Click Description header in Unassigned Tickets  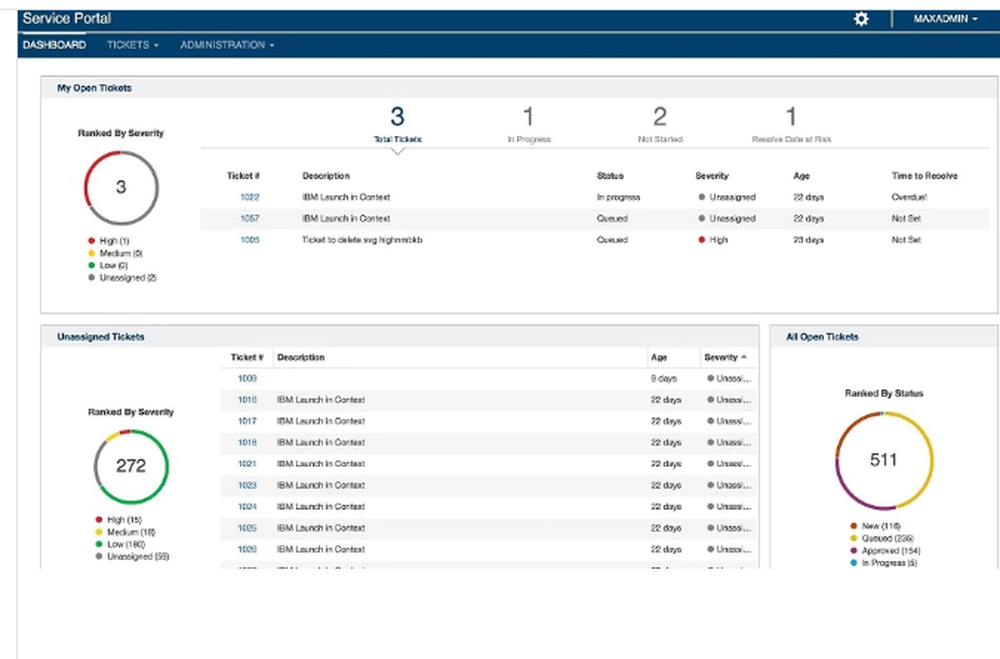[301, 357]
